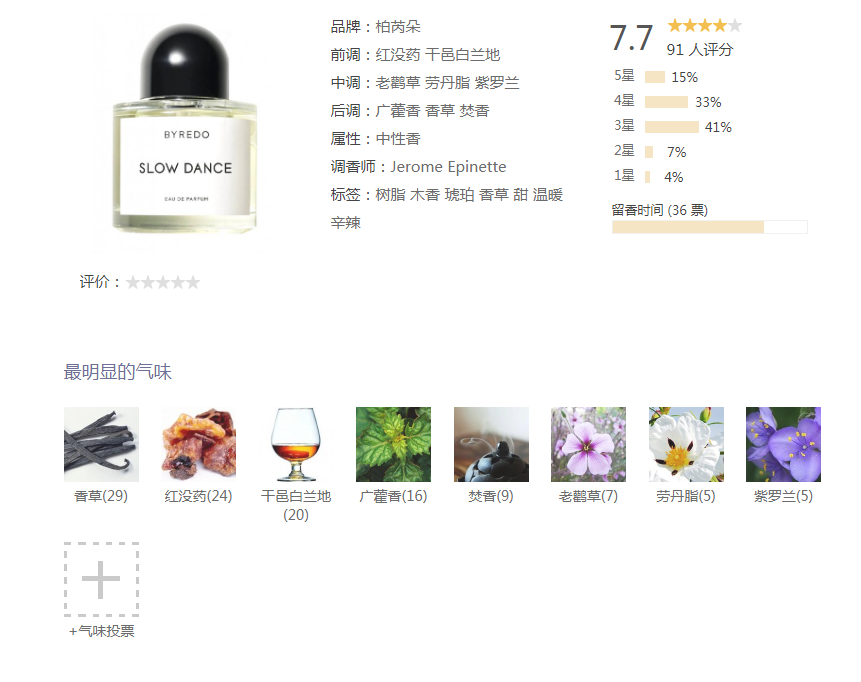Open the 紫罗兰 violet flower image

pyautogui.click(x=783, y=444)
